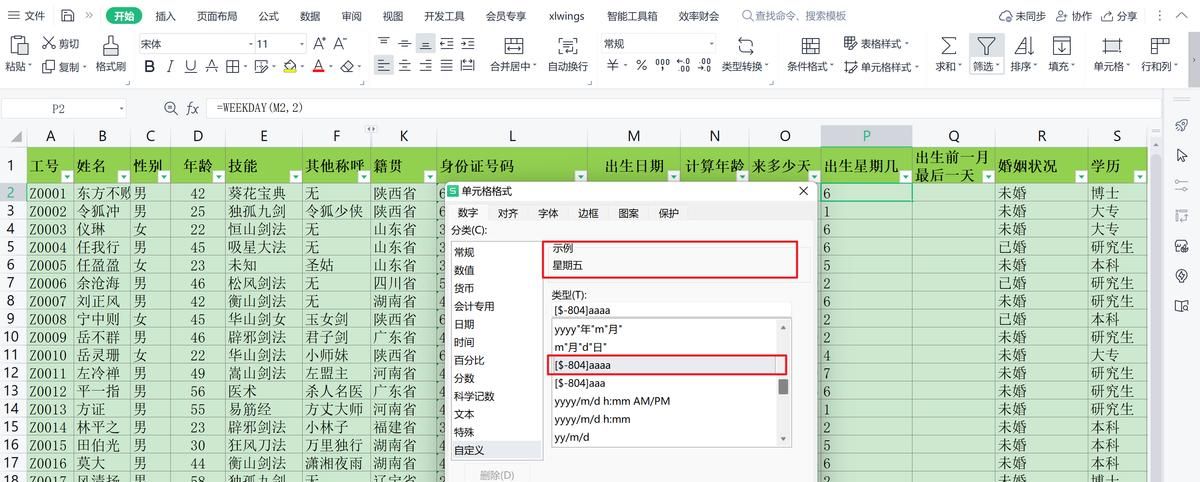Viewport: 1200px width, 482px height.
Task: Toggle Italic formatting
Action: tap(170, 66)
